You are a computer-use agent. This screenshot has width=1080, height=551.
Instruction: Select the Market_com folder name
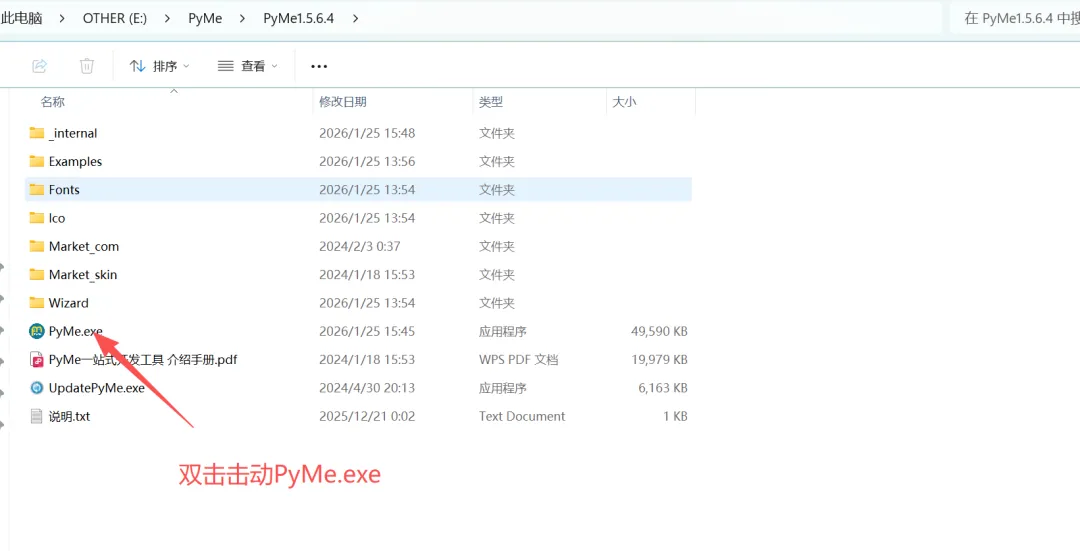83,246
